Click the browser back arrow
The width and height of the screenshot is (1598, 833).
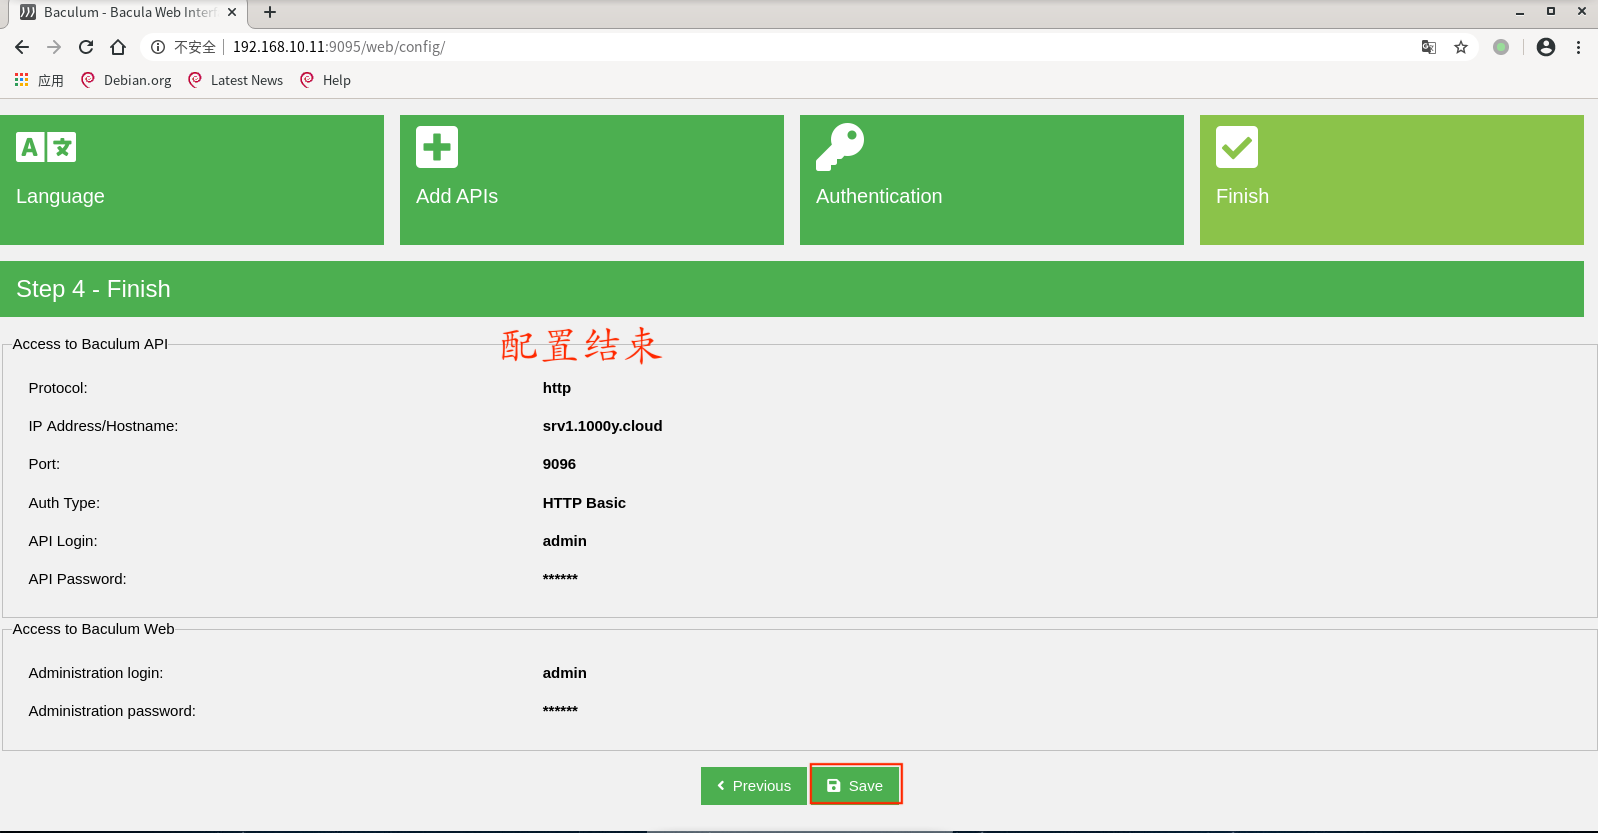(22, 47)
